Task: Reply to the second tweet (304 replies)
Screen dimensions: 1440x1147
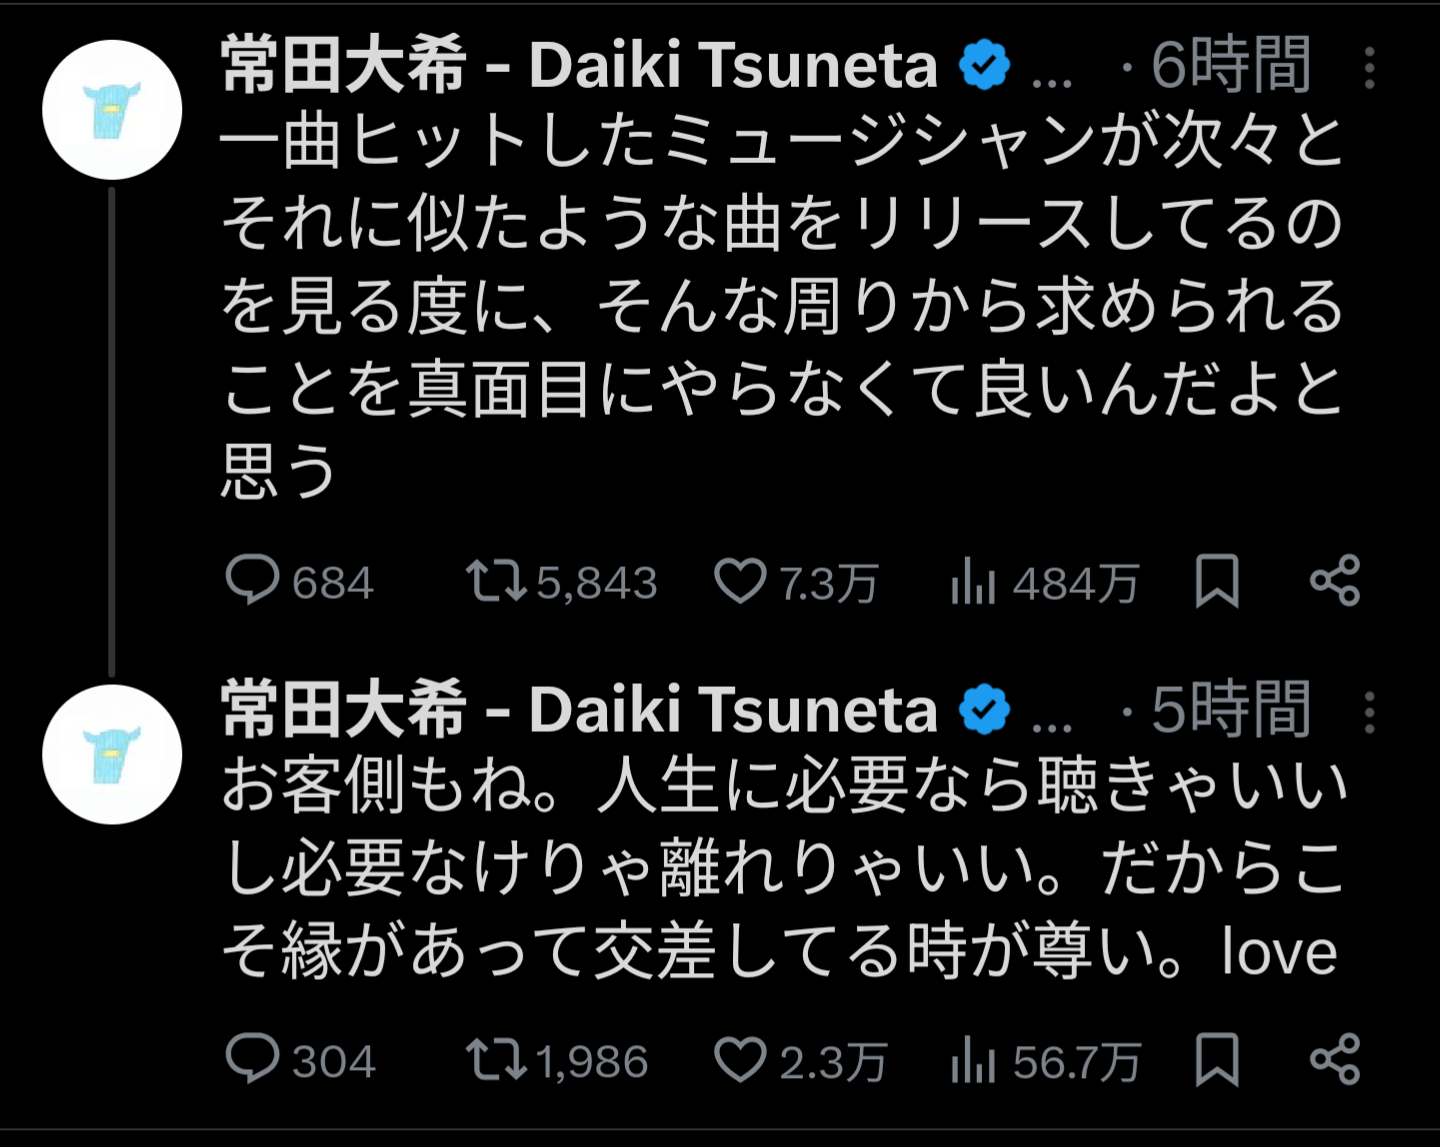Action: tap(252, 1059)
